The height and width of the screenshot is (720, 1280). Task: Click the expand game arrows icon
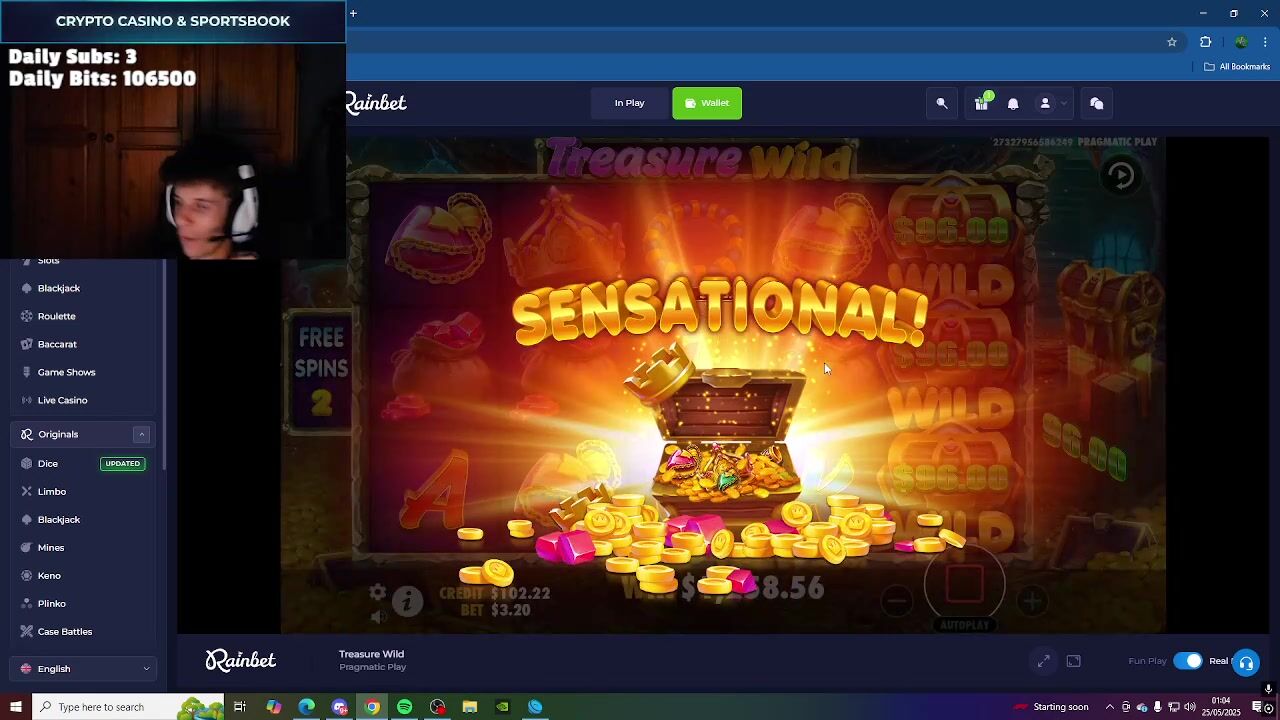(1043, 661)
